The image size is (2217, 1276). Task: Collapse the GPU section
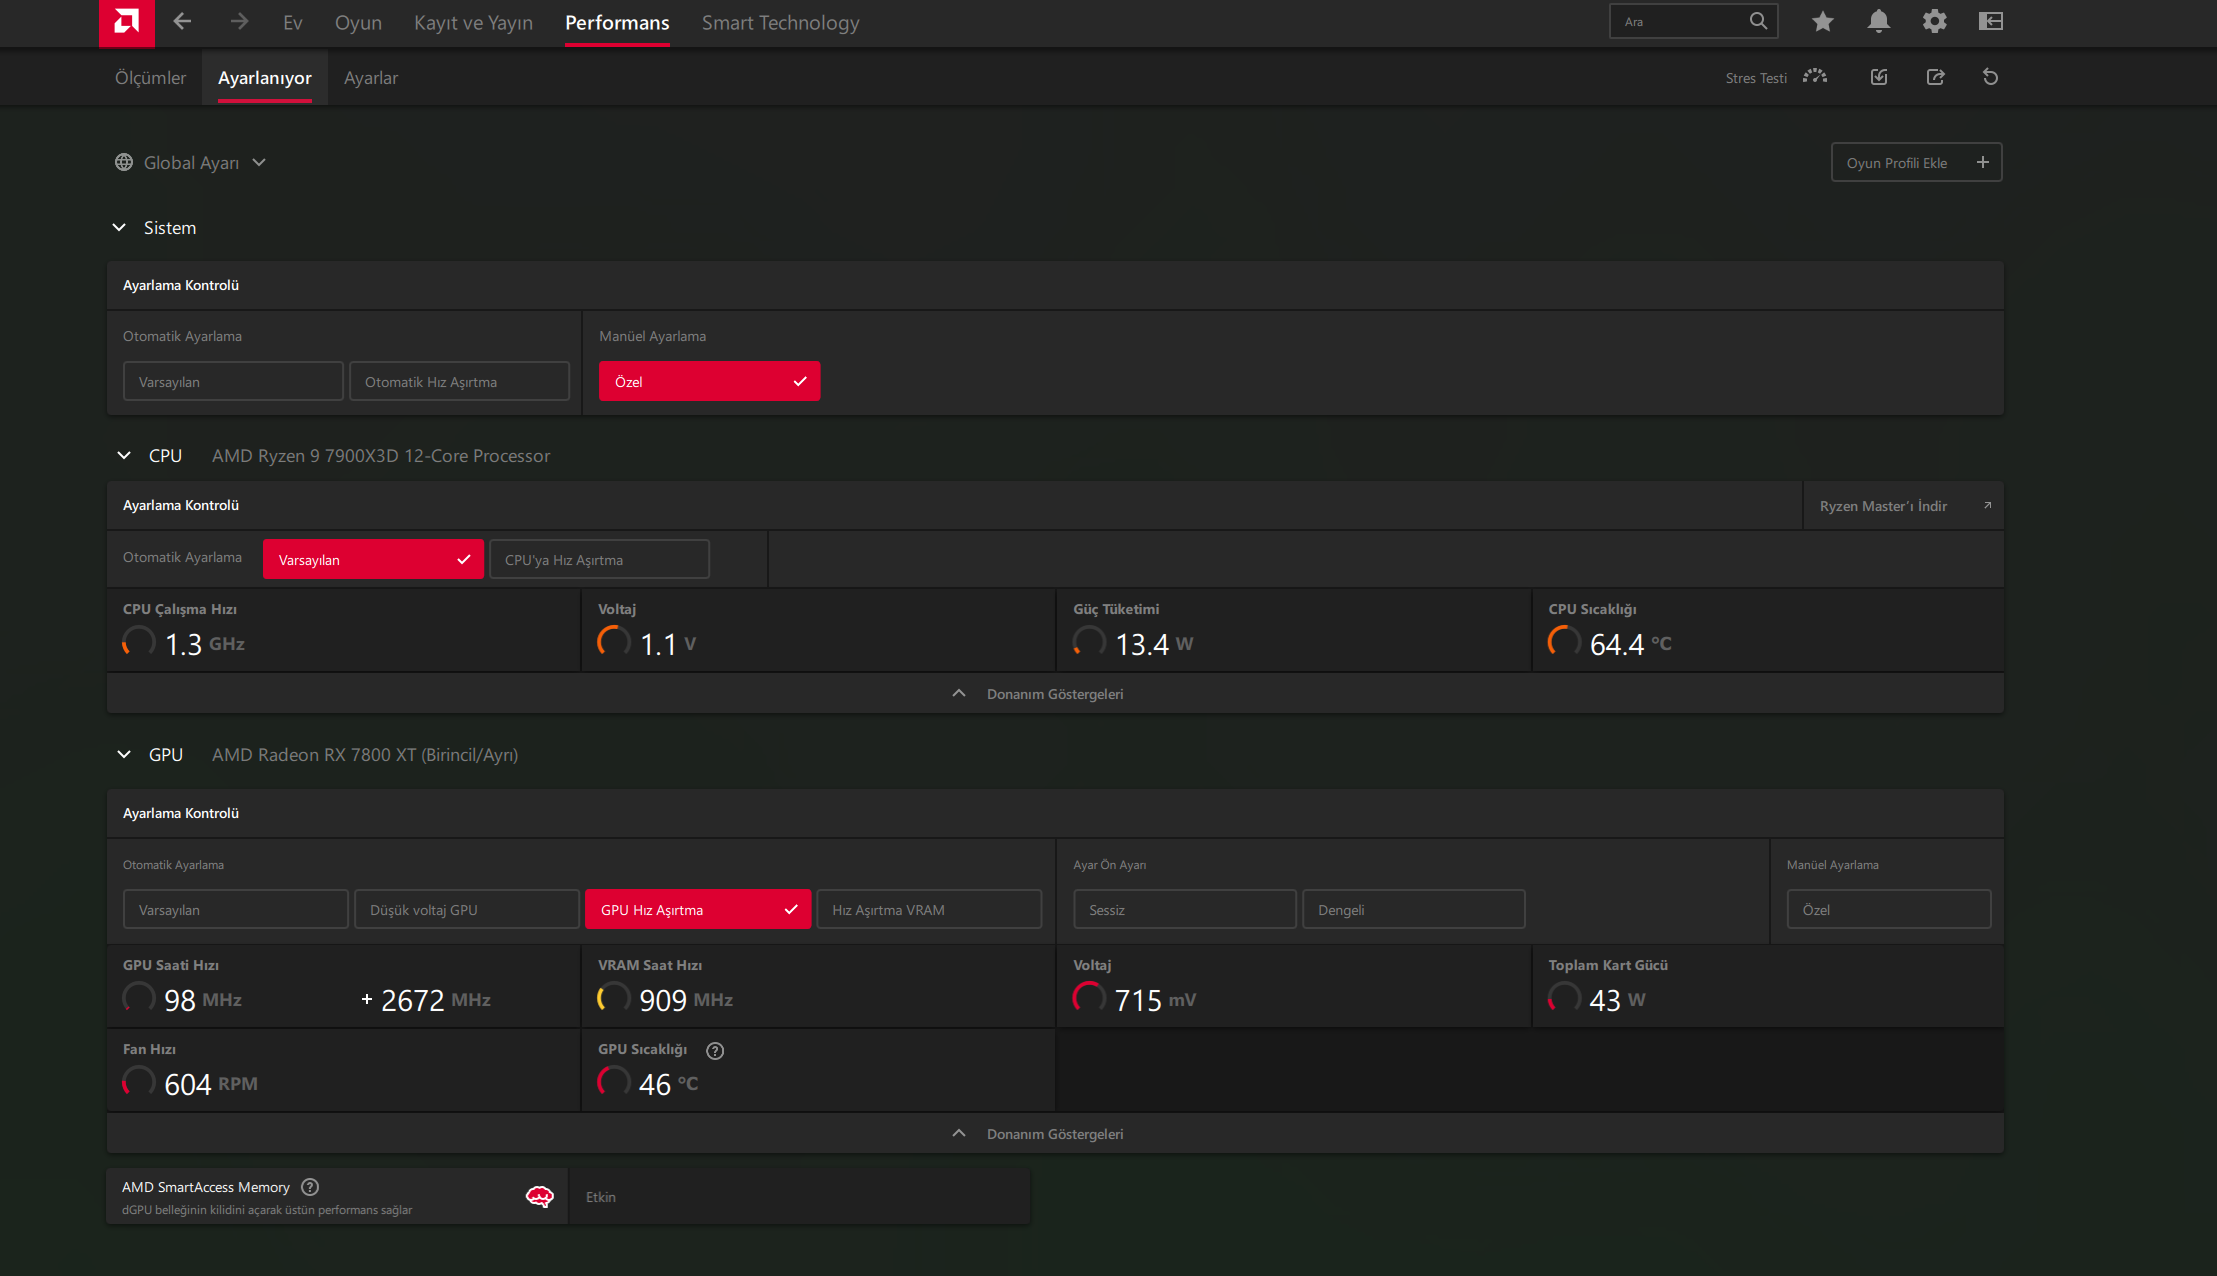coord(124,755)
